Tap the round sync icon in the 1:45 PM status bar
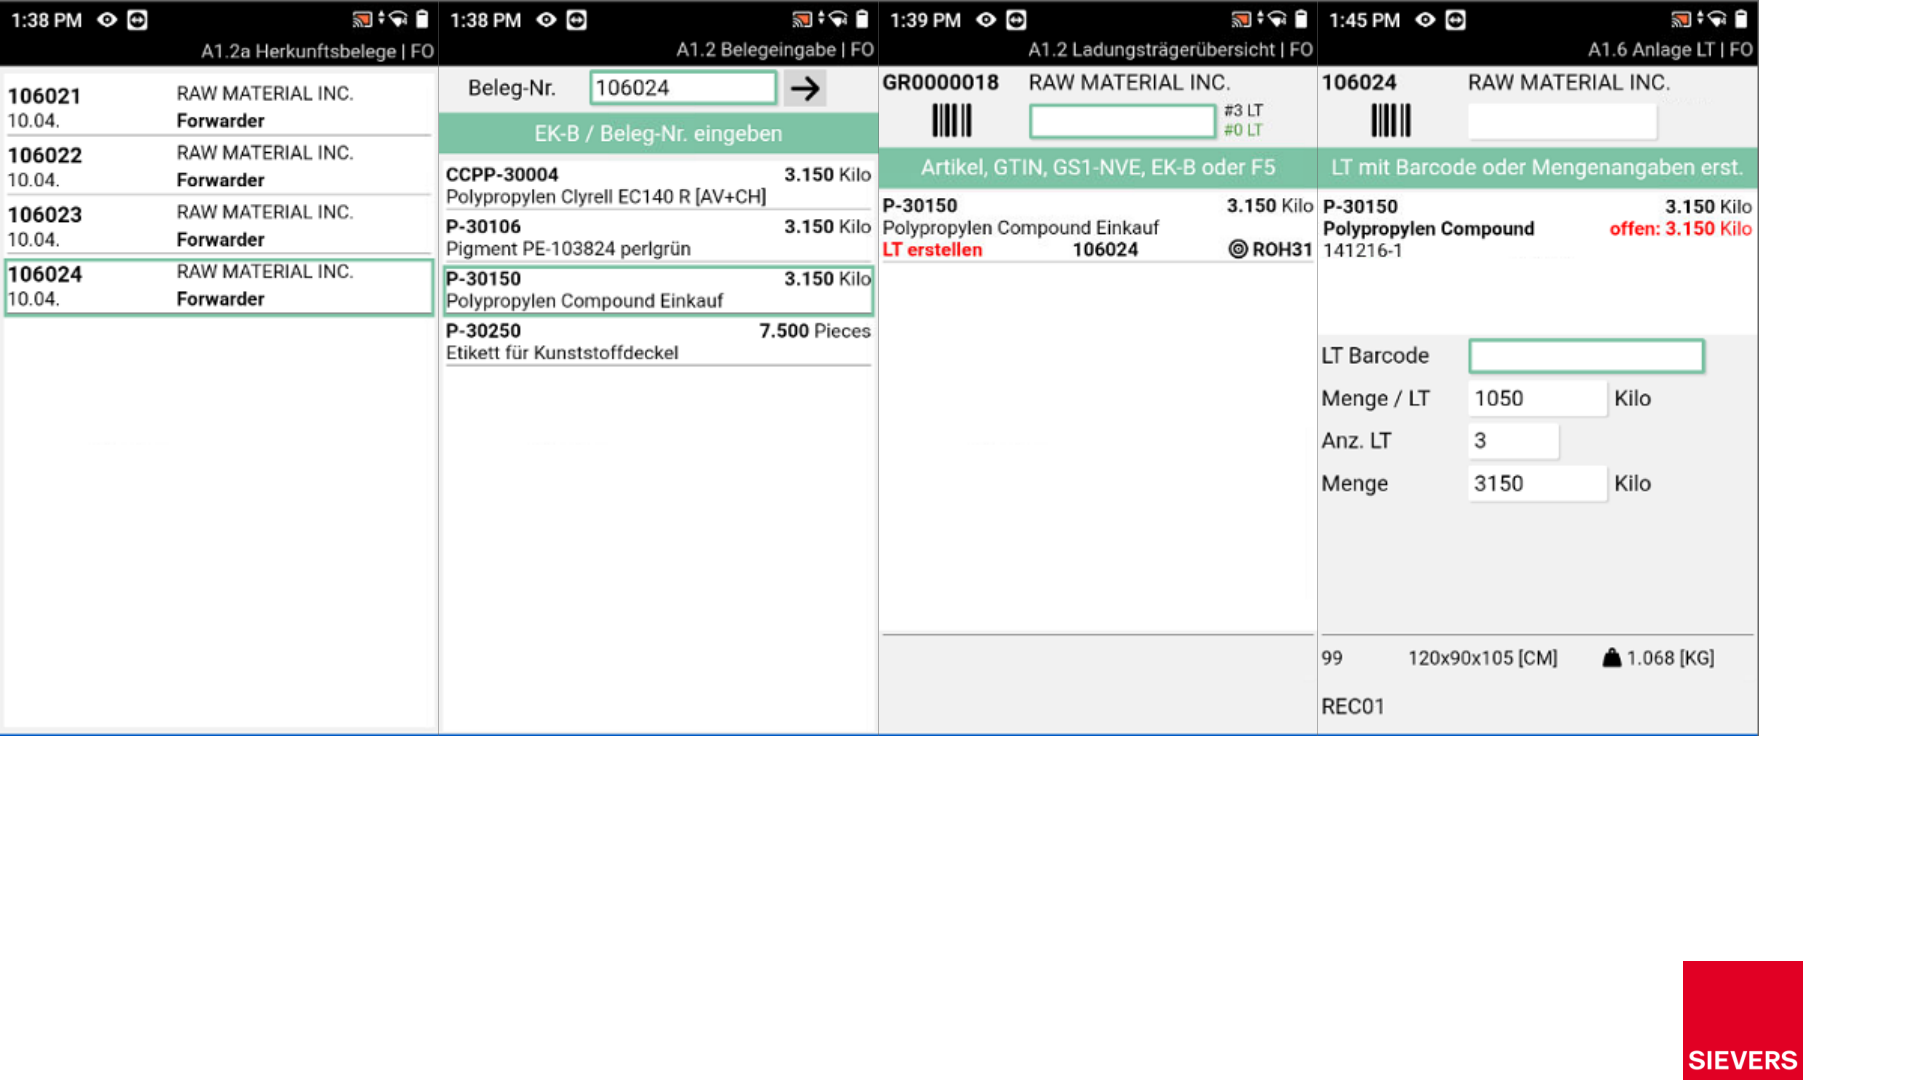1920x1080 pixels. tap(1456, 20)
